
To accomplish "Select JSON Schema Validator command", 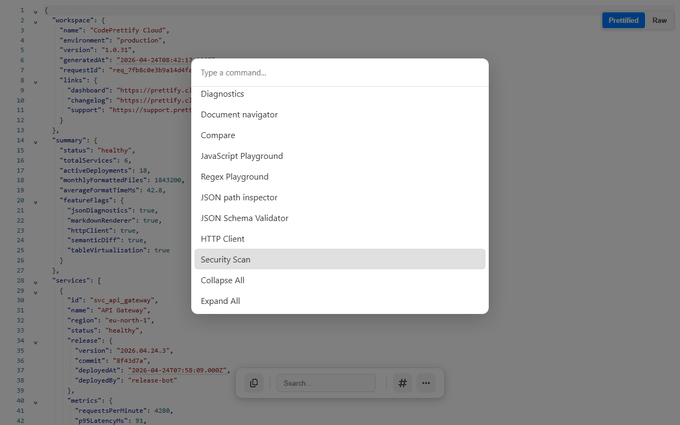I will (340, 218).
